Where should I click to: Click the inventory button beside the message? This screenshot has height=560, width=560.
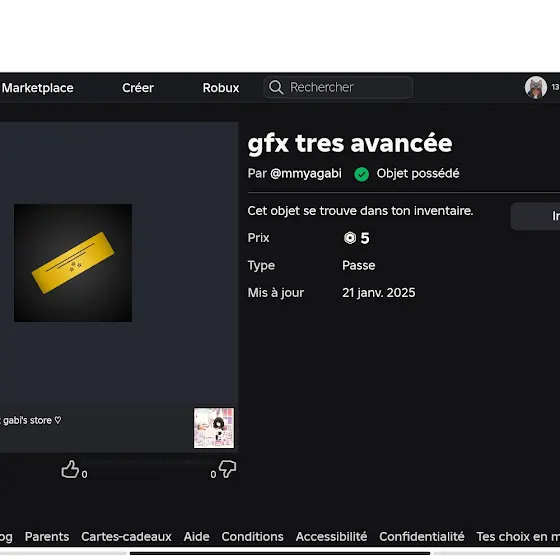coord(535,216)
